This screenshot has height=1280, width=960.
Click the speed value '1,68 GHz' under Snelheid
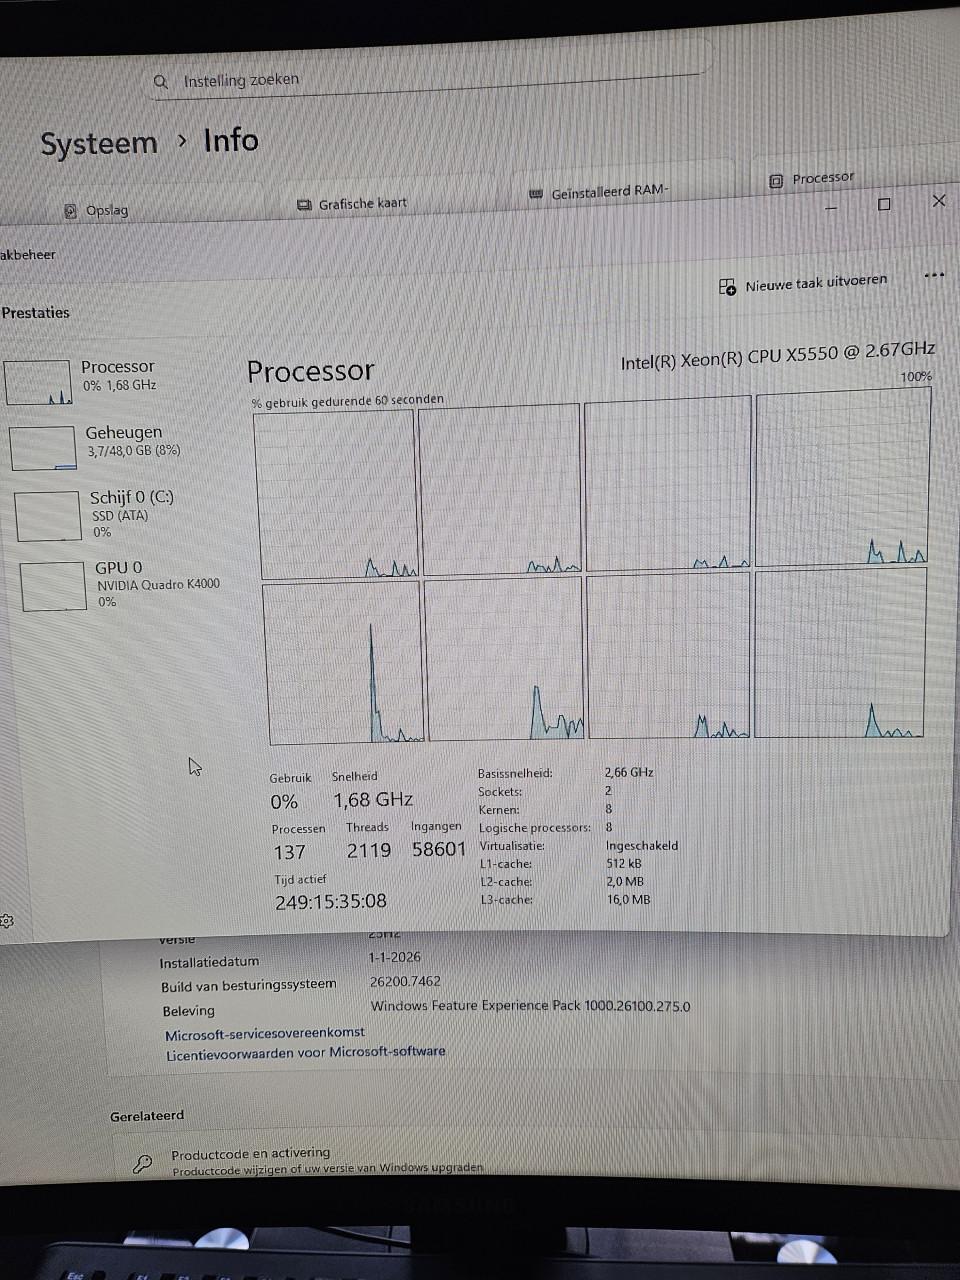click(x=373, y=800)
